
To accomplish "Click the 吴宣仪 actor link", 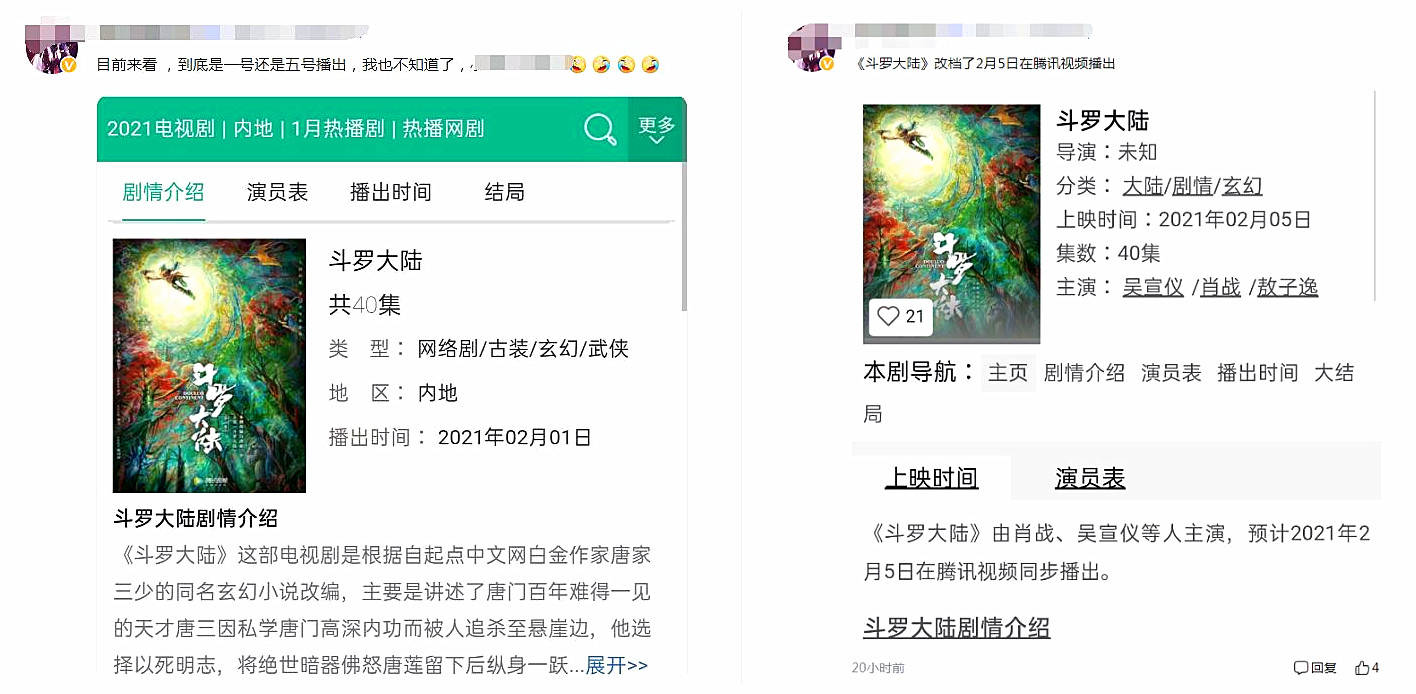I will pos(1153,287).
